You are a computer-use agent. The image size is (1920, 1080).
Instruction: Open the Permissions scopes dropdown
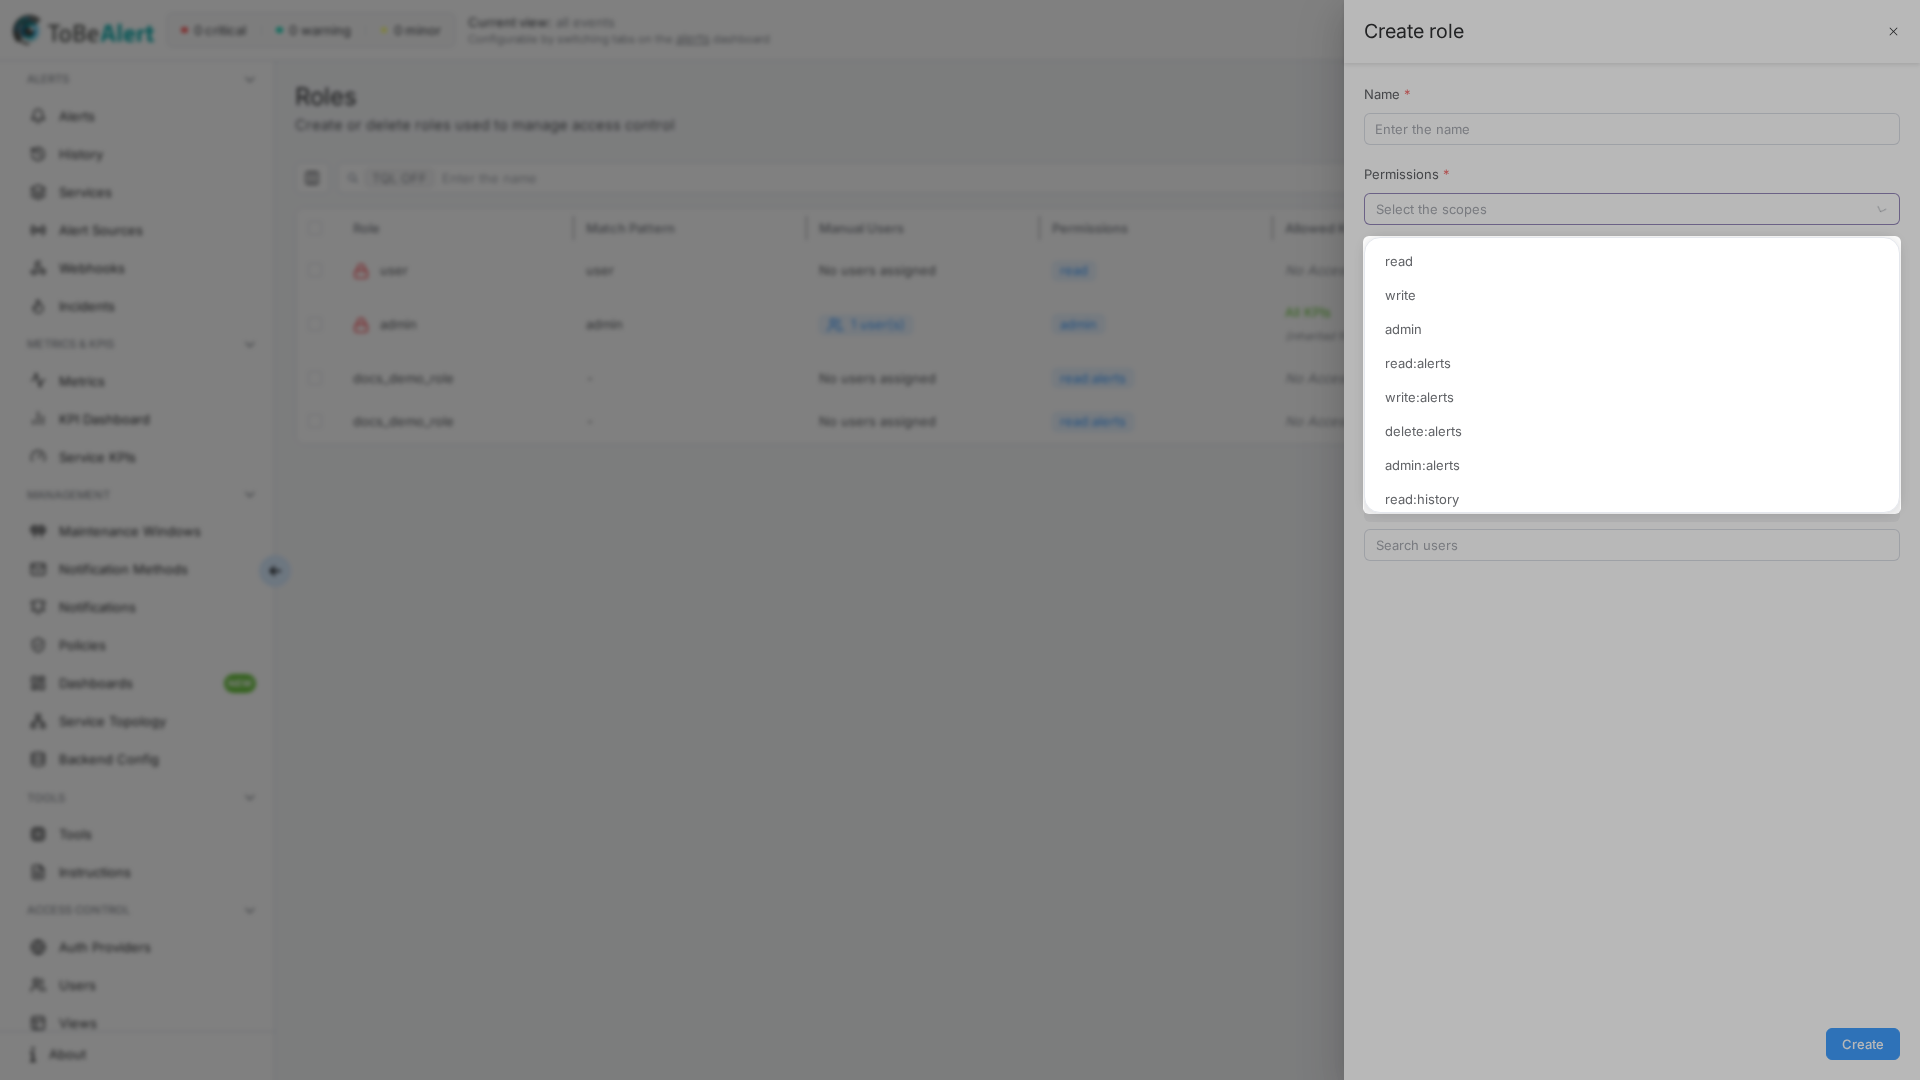1631,209
